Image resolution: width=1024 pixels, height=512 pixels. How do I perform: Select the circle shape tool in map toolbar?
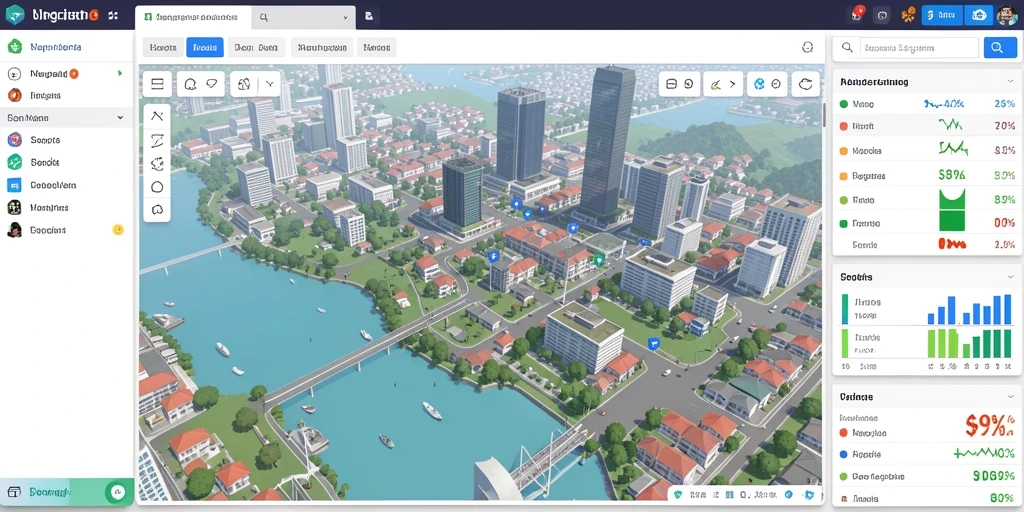point(157,187)
